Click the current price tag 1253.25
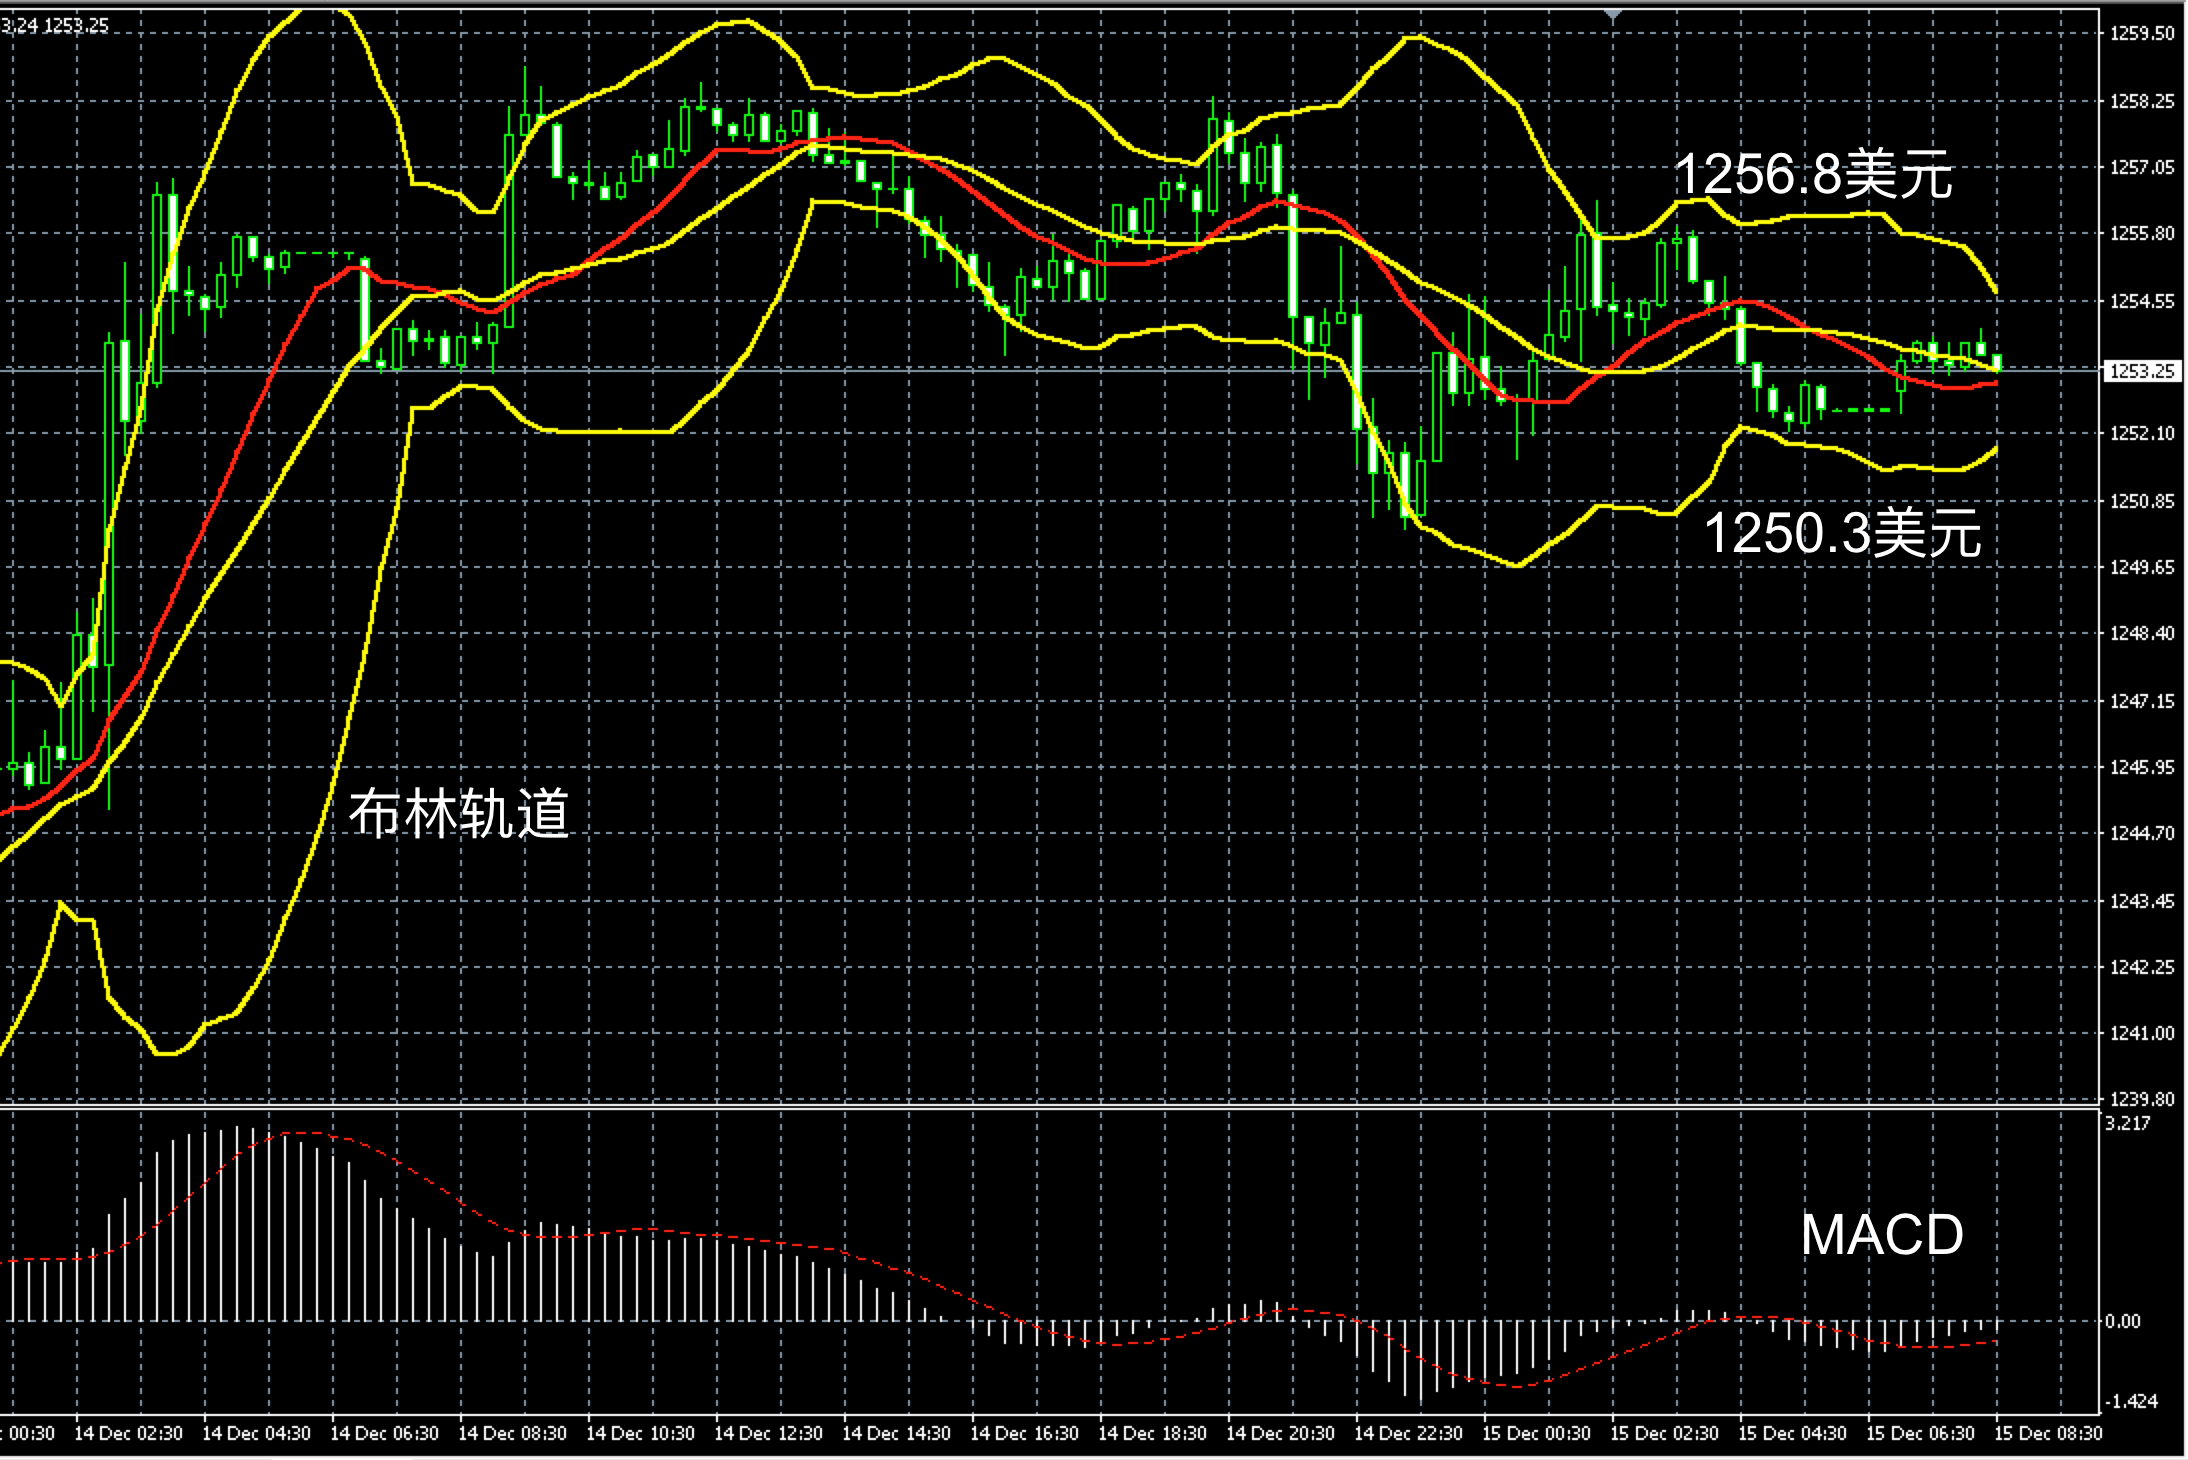This screenshot has height=1460, width=2188. click(2142, 371)
